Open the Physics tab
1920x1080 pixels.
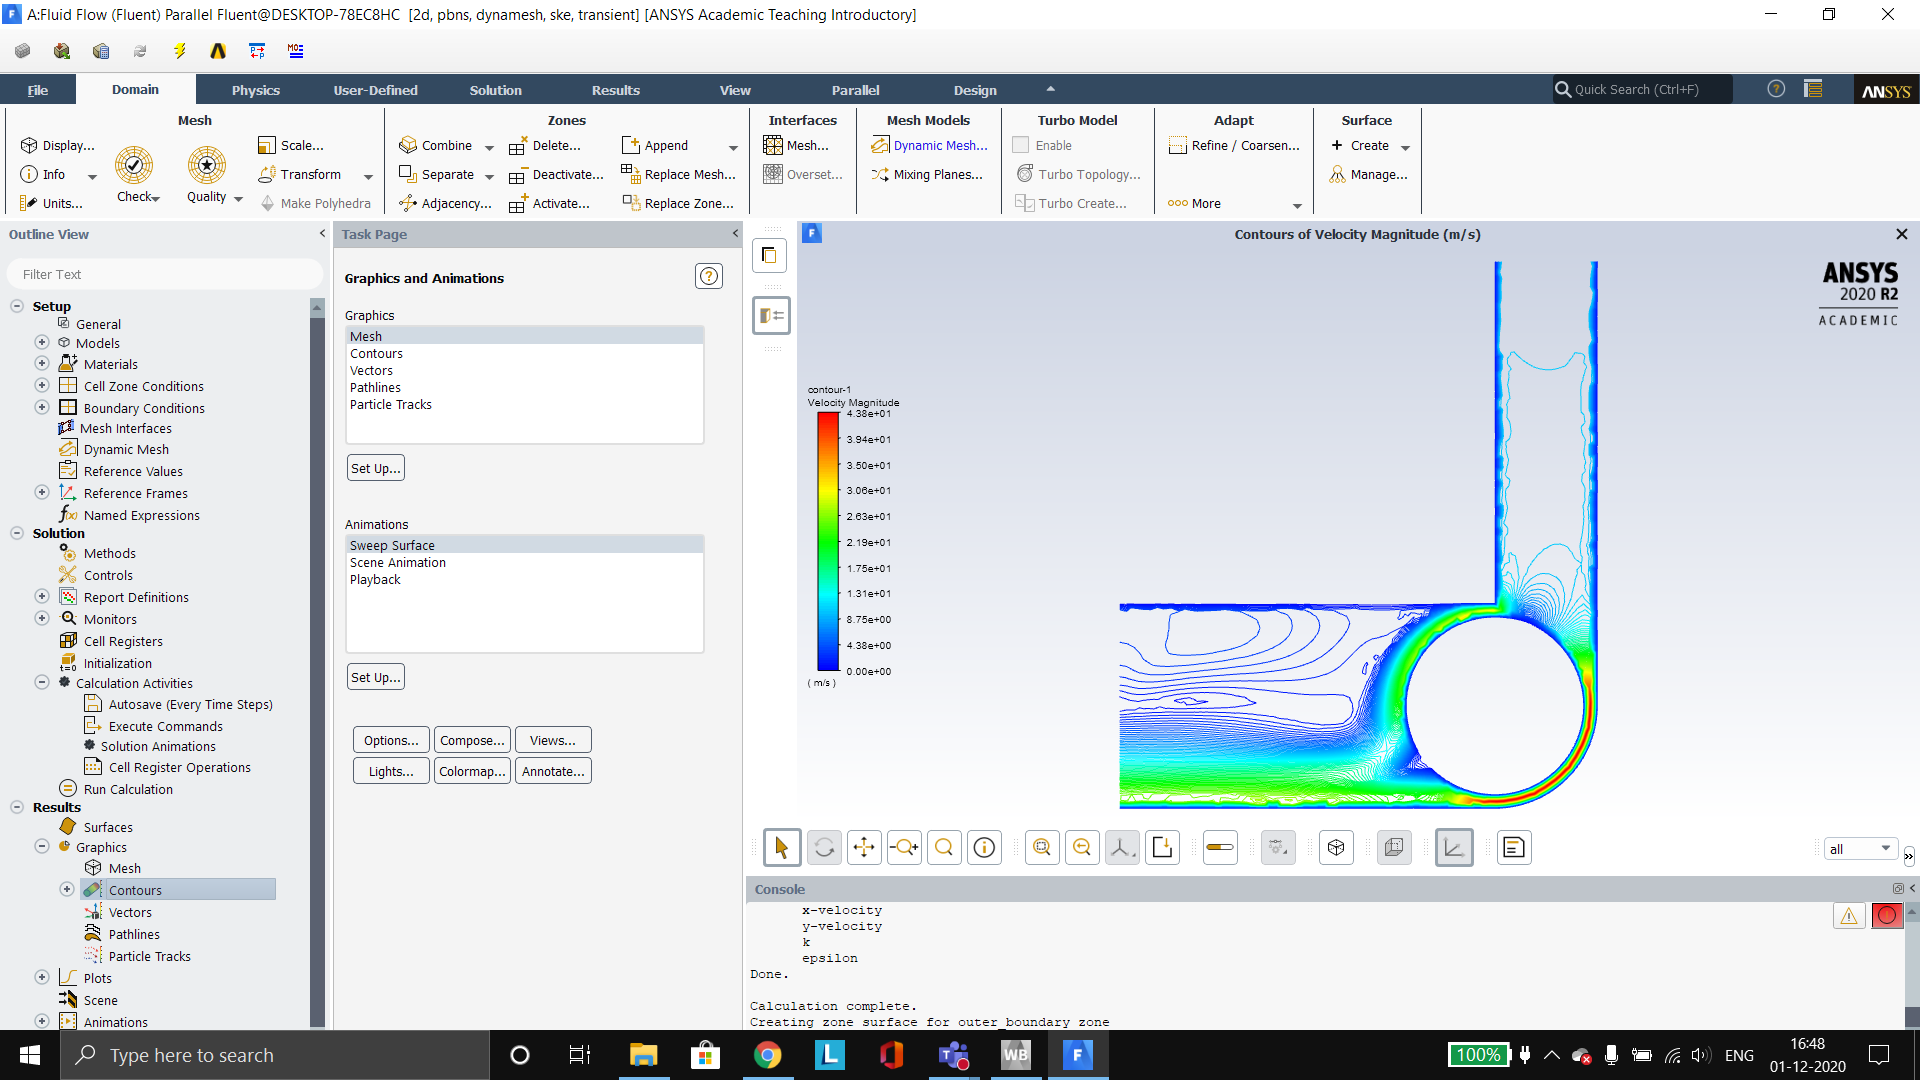click(255, 89)
